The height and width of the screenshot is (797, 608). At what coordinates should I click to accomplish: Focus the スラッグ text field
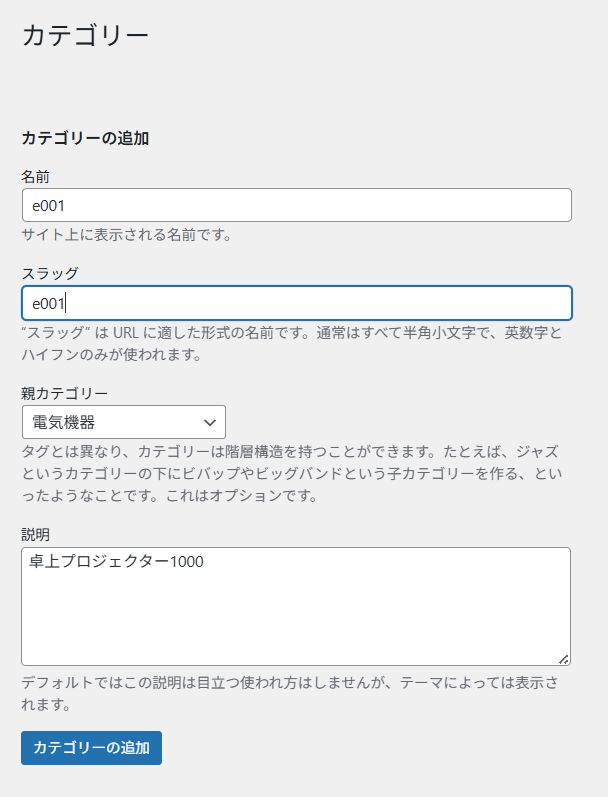[297, 303]
